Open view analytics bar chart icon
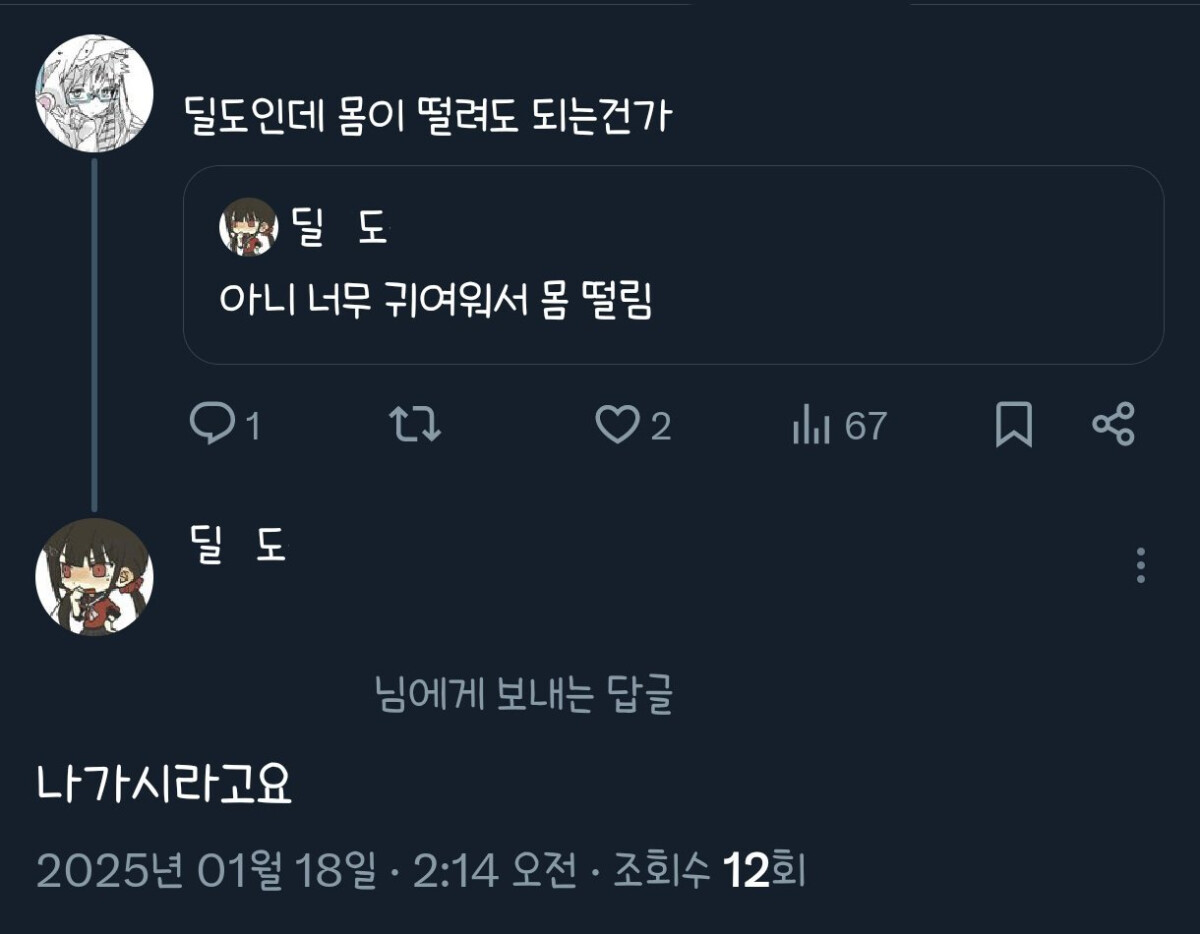 coord(811,426)
